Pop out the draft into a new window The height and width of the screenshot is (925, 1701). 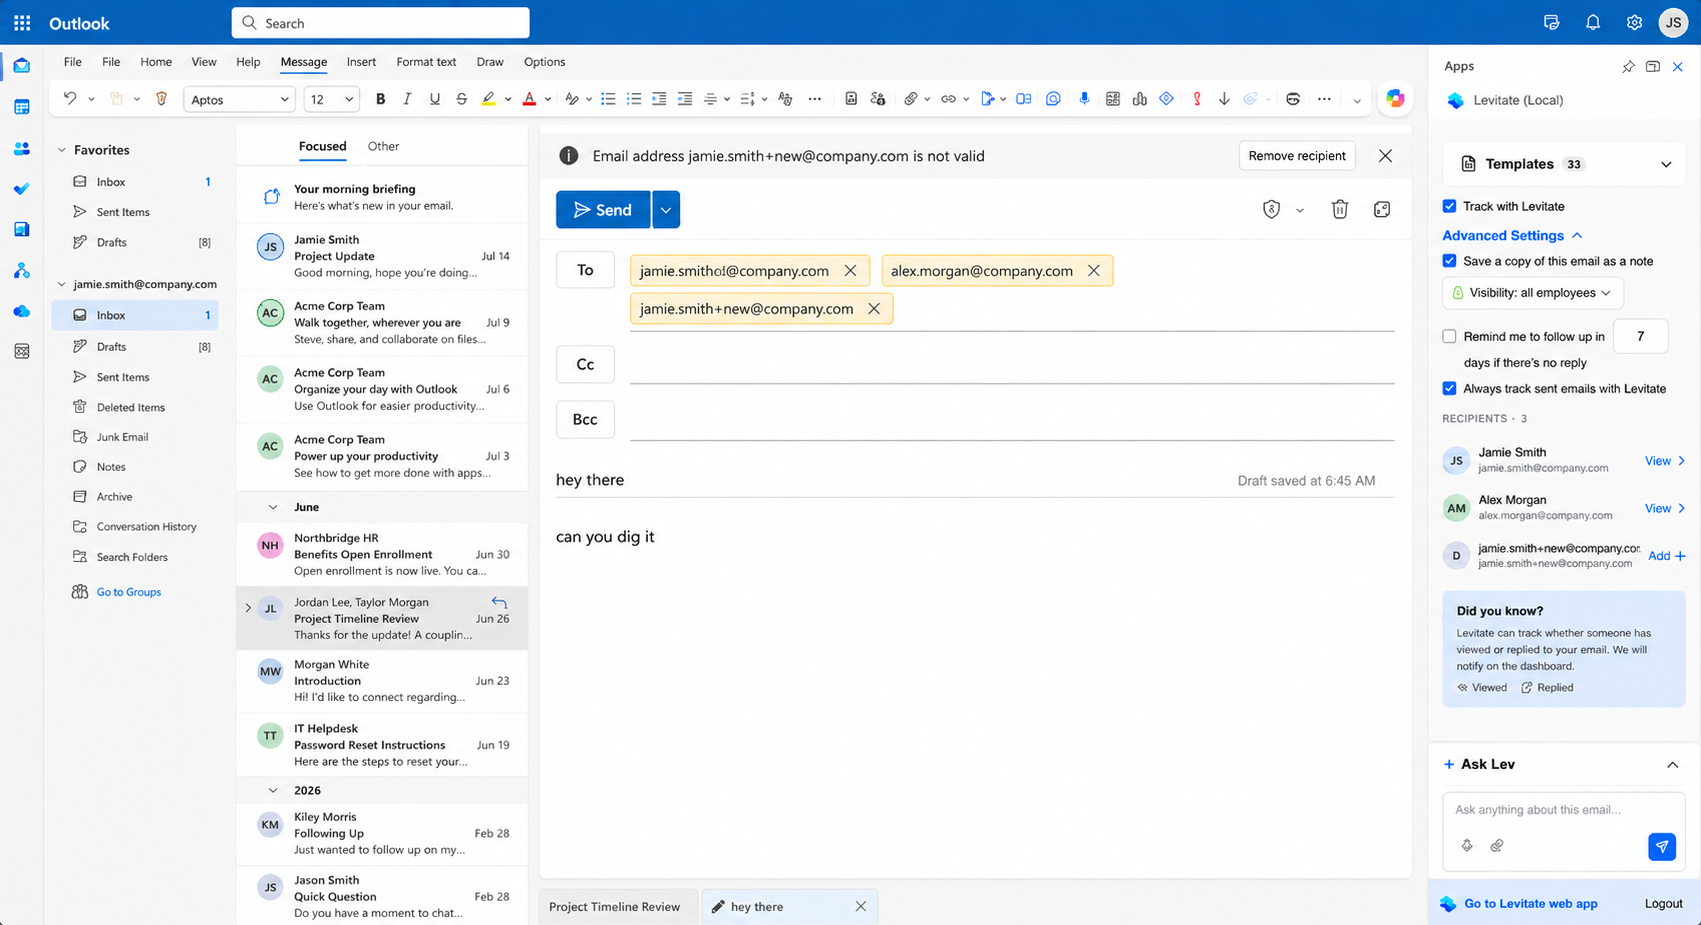pos(1382,209)
